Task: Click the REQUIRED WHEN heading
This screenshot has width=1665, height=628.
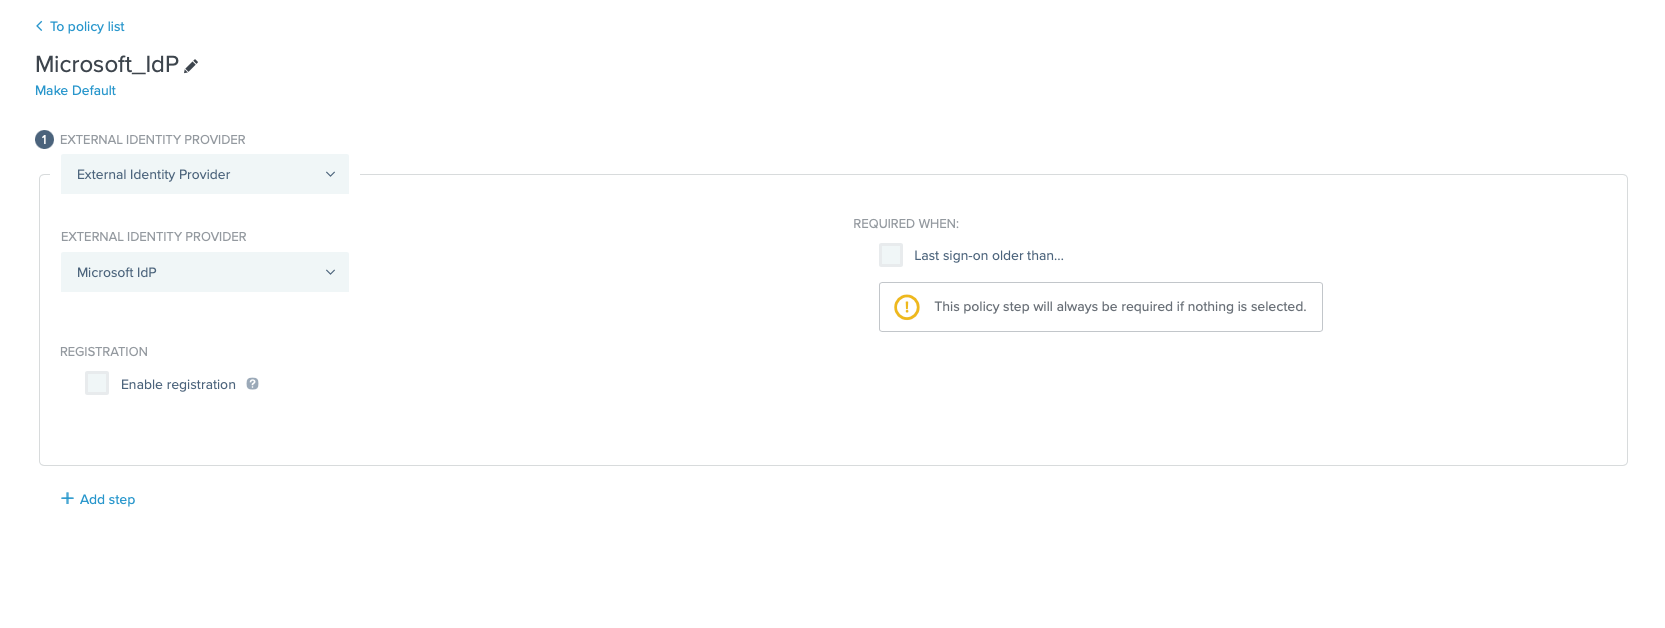Action: coord(905,224)
